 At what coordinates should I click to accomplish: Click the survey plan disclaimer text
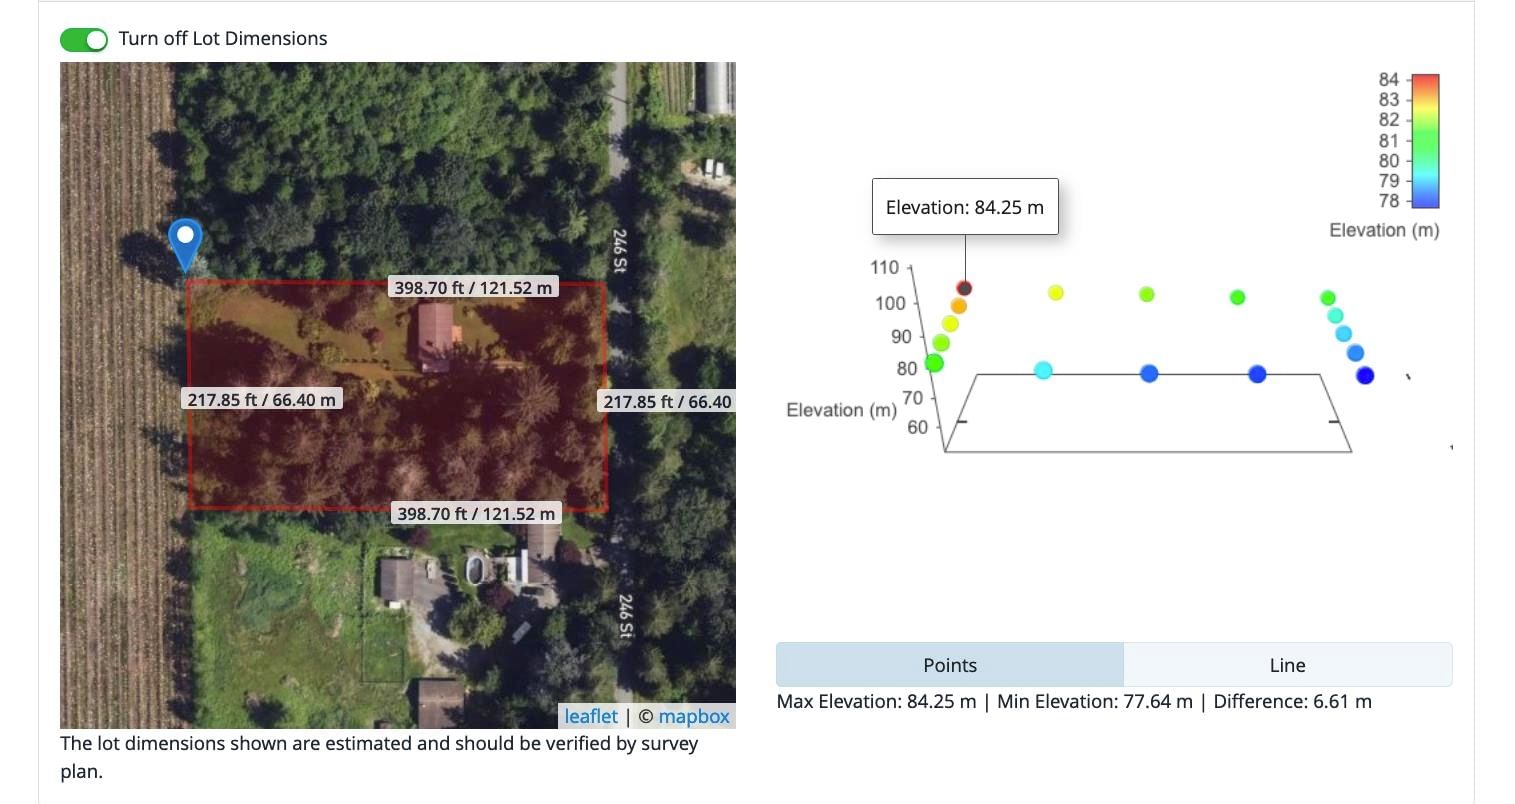pyautogui.click(x=379, y=757)
